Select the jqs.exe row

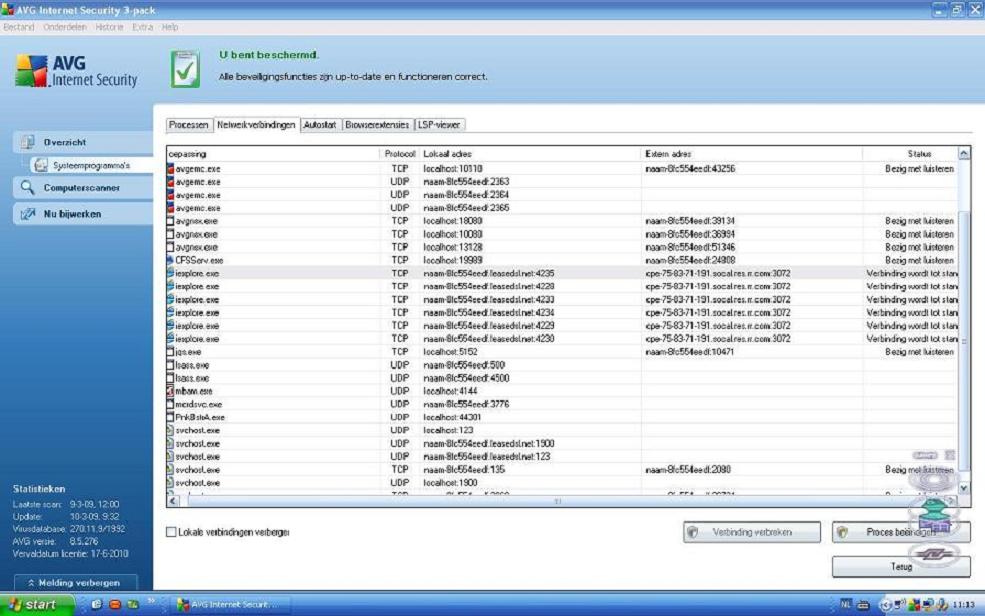tap(562, 352)
